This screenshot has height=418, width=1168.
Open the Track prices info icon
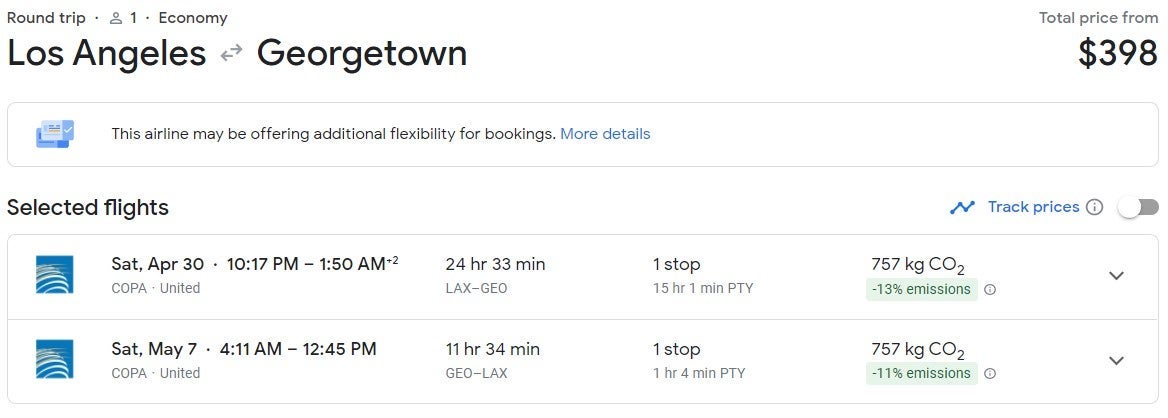(1095, 207)
